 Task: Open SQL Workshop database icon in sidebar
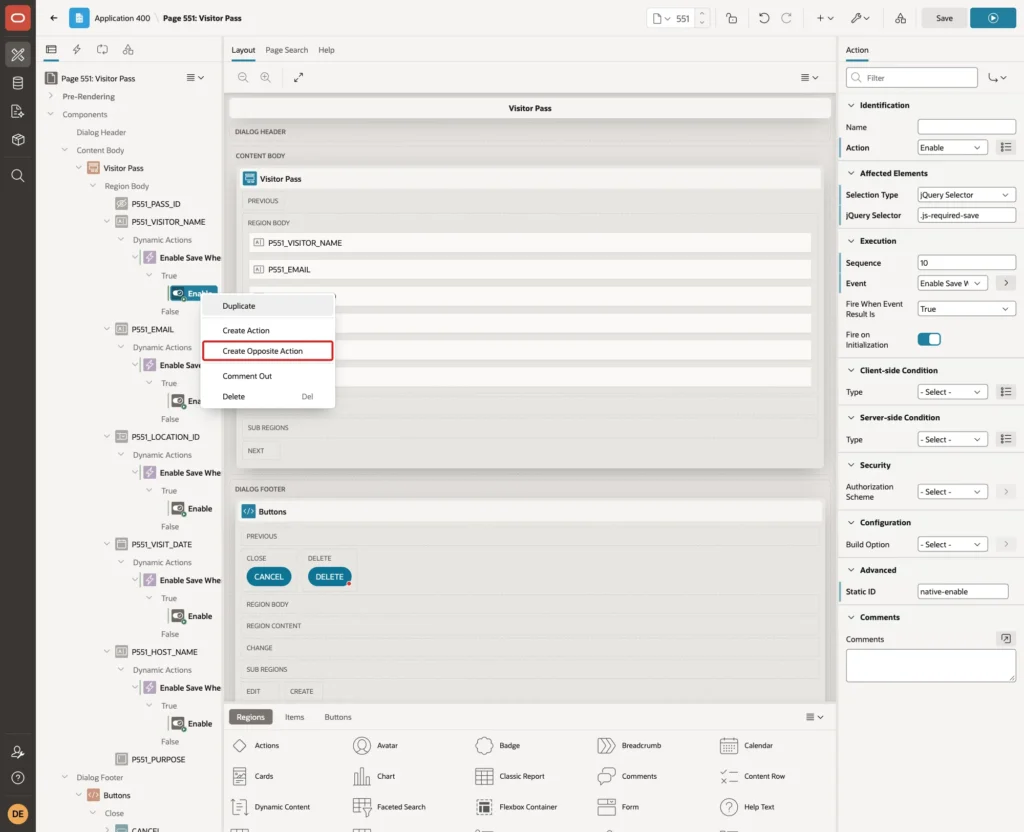point(18,83)
